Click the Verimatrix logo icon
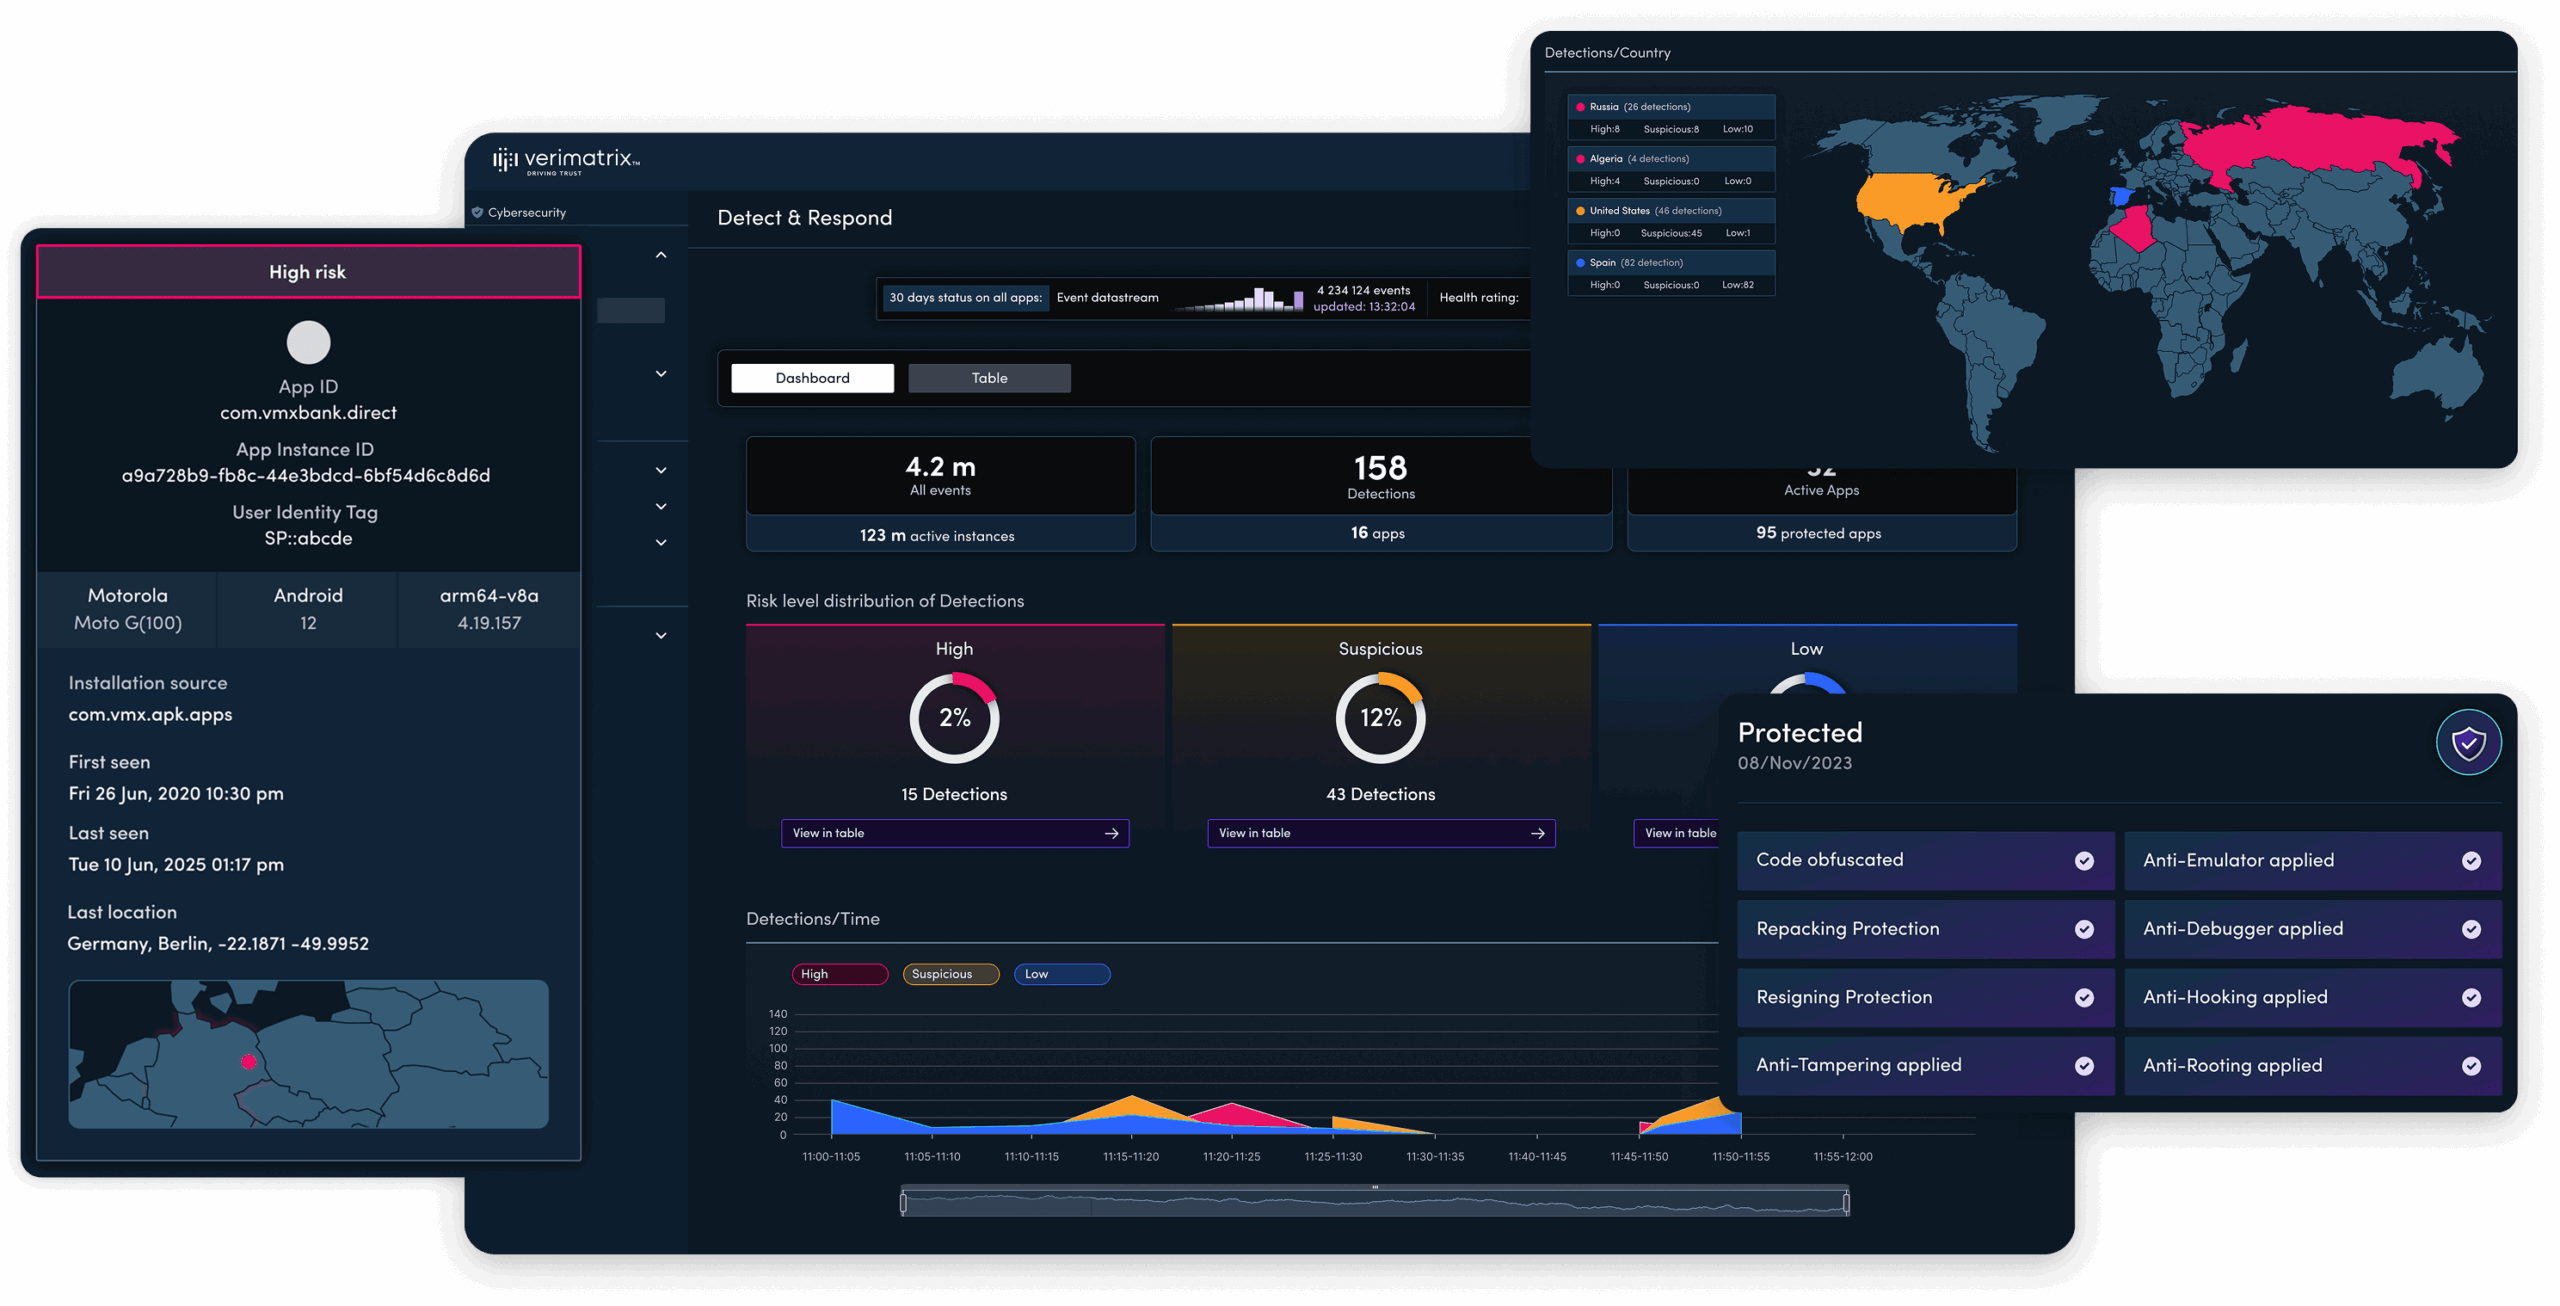Screen dimensions: 2560x1306 pyautogui.click(x=505, y=160)
